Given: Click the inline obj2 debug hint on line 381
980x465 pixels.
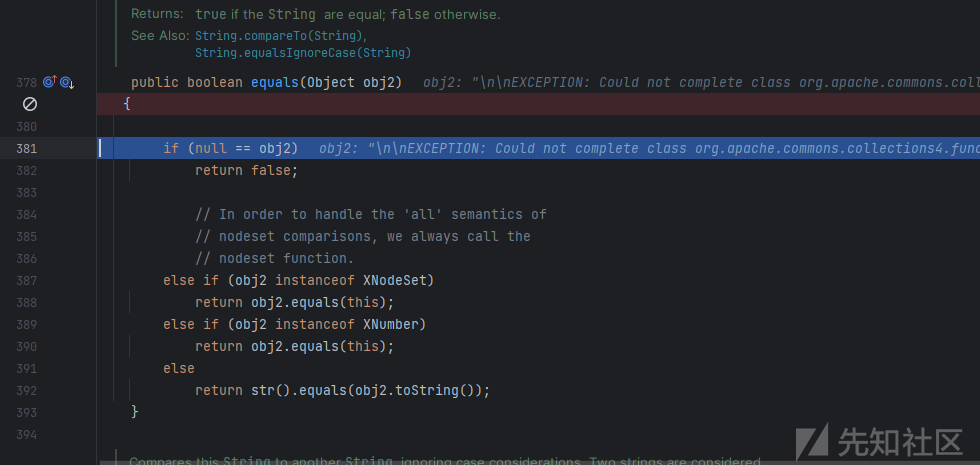Looking at the screenshot, I should tap(649, 148).
